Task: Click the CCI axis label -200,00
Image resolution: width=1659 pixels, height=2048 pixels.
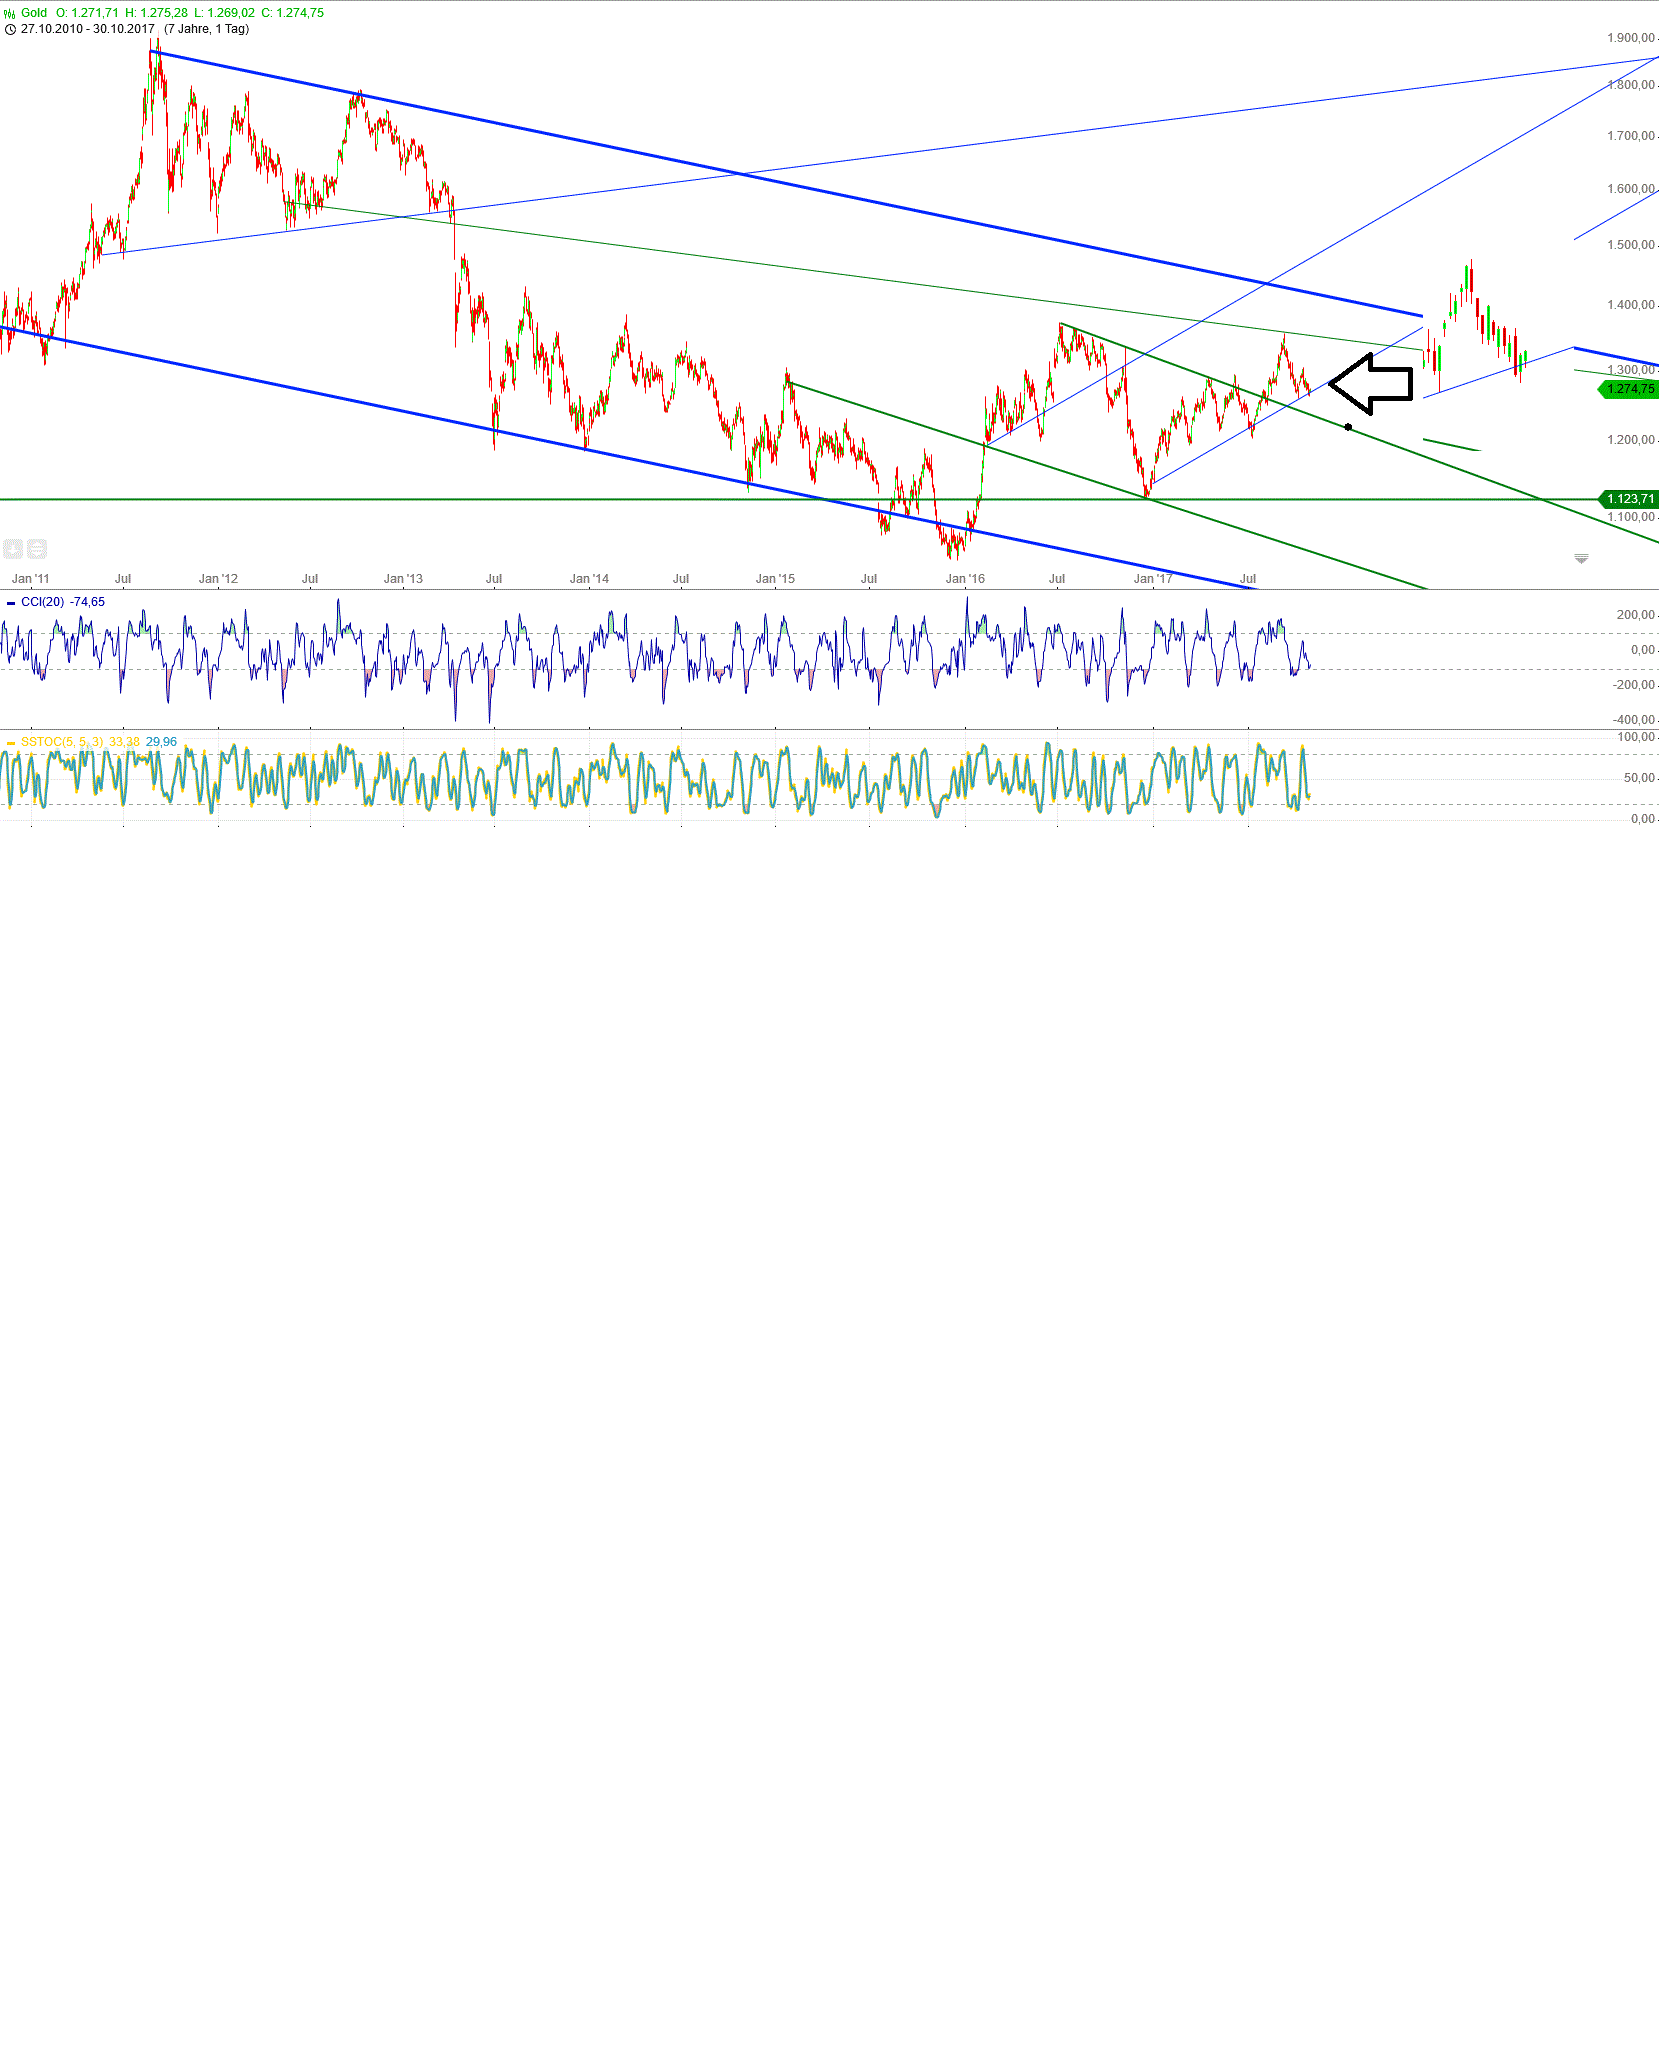Action: point(1634,685)
